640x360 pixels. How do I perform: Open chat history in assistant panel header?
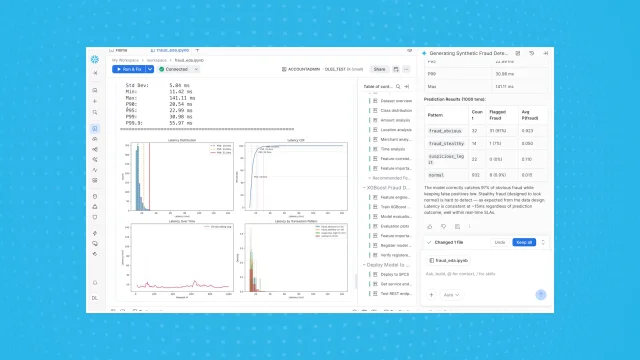click(x=531, y=53)
